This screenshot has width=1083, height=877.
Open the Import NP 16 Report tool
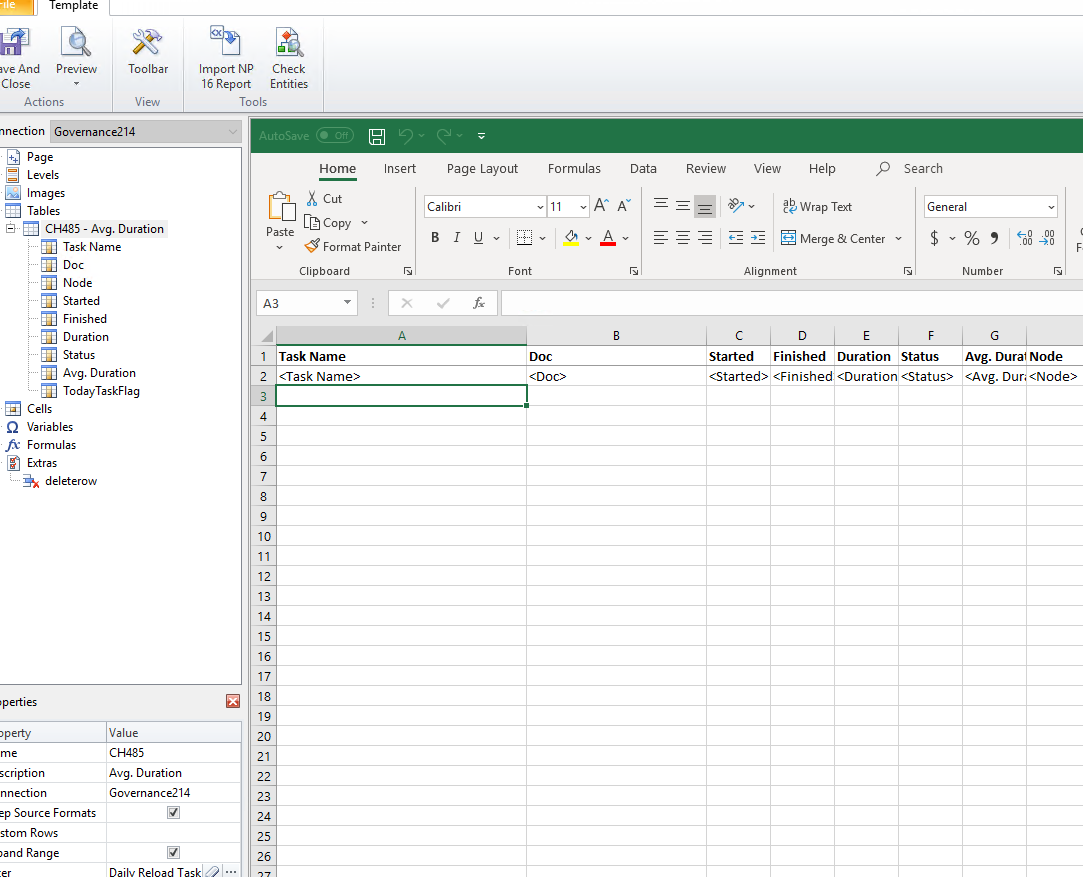point(225,44)
